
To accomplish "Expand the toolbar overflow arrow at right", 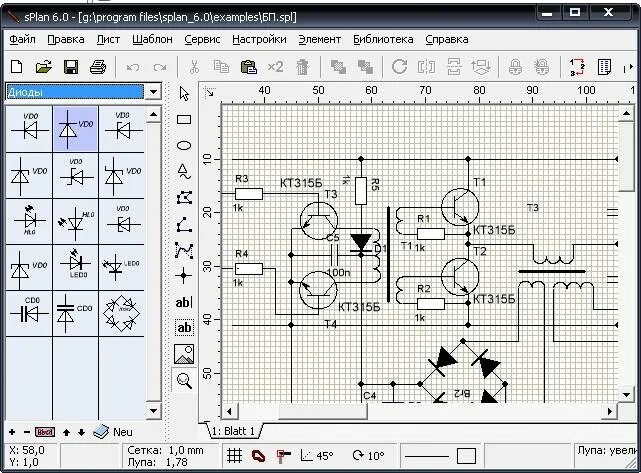I will (629, 67).
